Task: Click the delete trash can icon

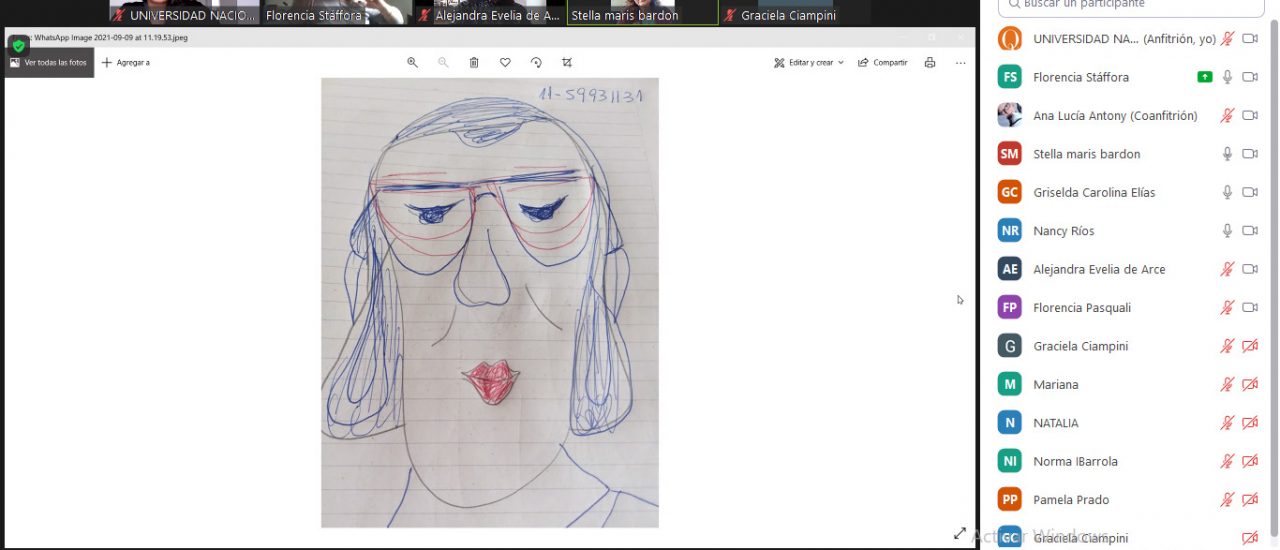Action: (474, 62)
